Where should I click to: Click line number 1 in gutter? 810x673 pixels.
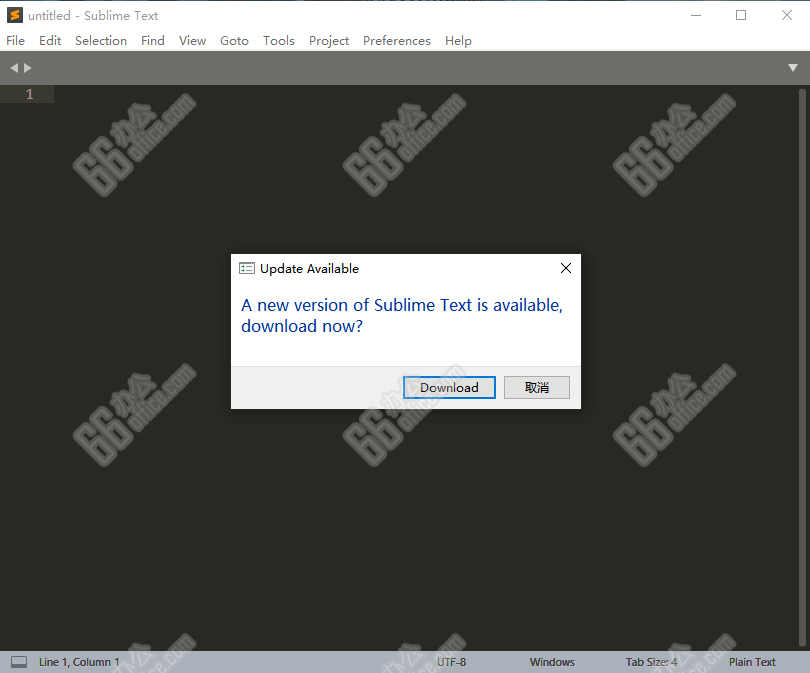[x=29, y=94]
